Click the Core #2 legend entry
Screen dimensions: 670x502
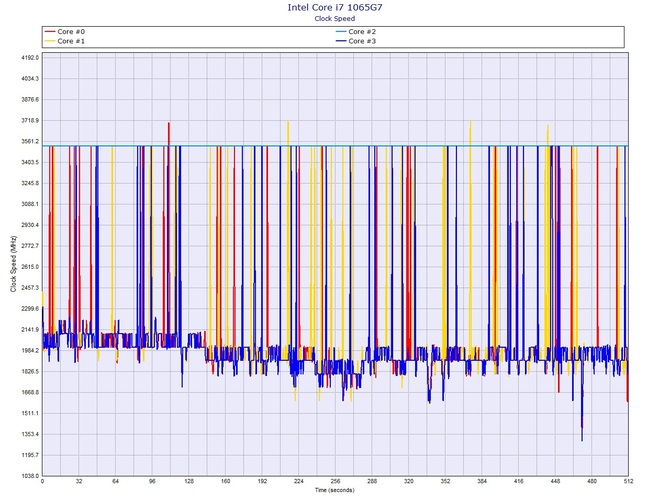coord(356,32)
